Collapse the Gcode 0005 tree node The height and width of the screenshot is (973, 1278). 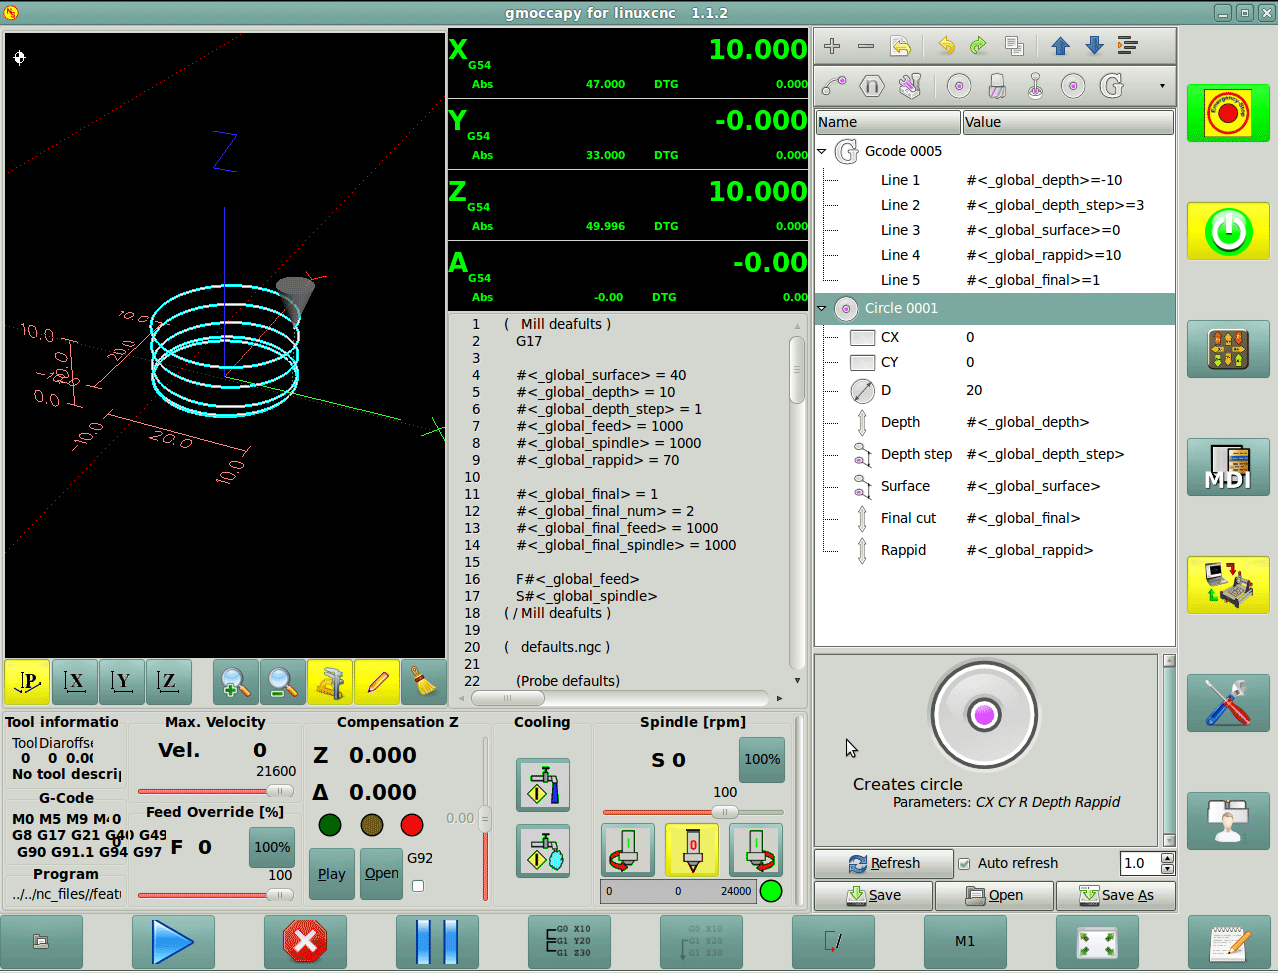(823, 152)
